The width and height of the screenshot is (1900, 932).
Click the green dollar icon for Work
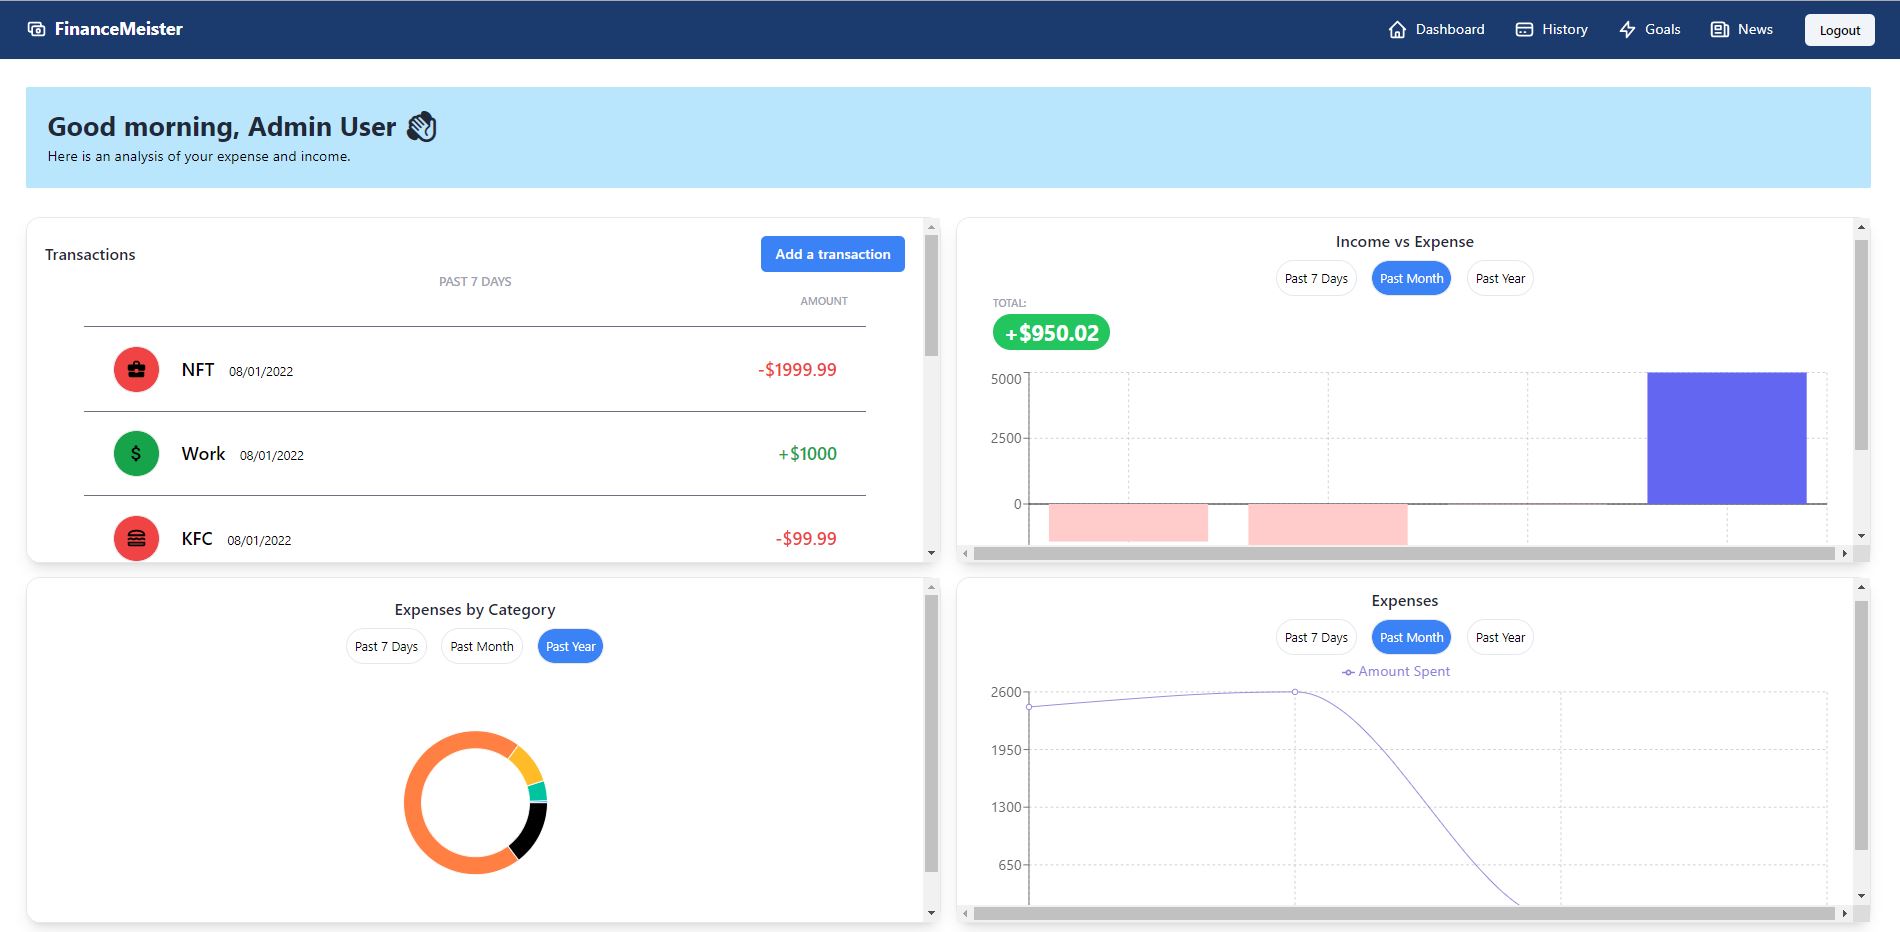pyautogui.click(x=136, y=453)
